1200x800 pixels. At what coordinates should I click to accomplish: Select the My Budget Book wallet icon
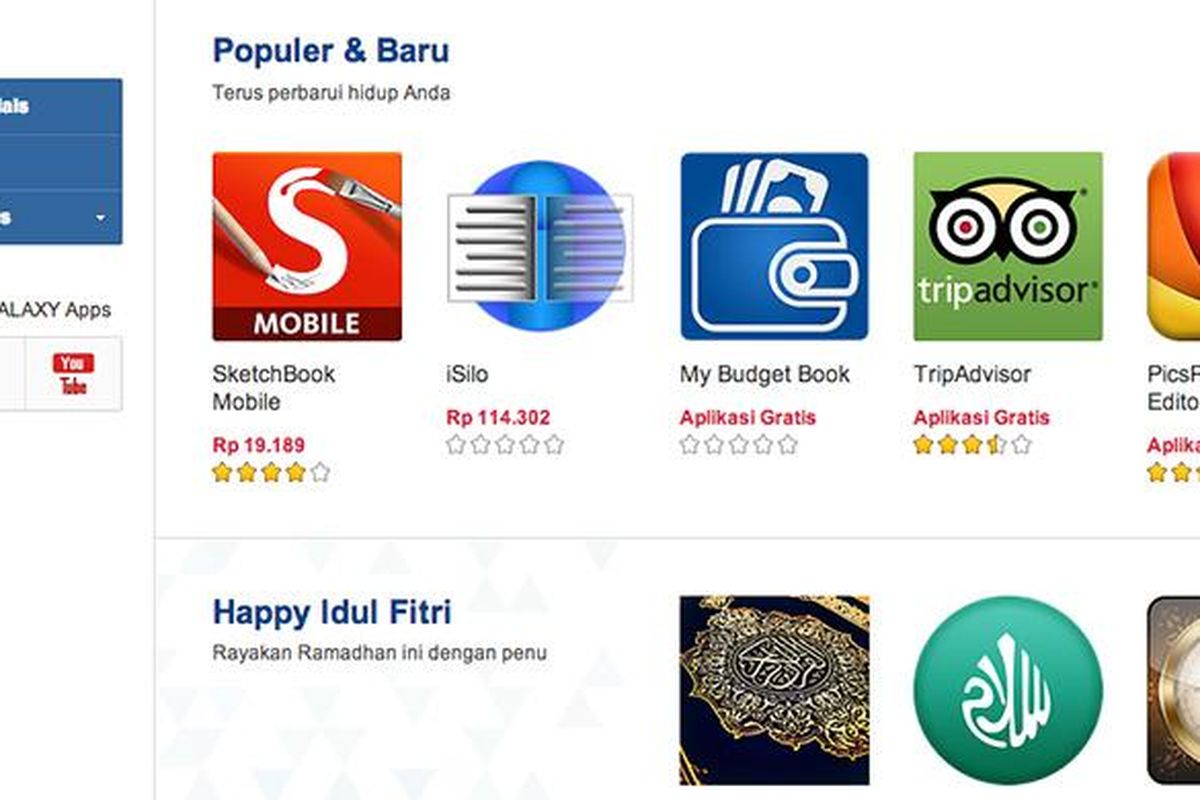point(774,246)
